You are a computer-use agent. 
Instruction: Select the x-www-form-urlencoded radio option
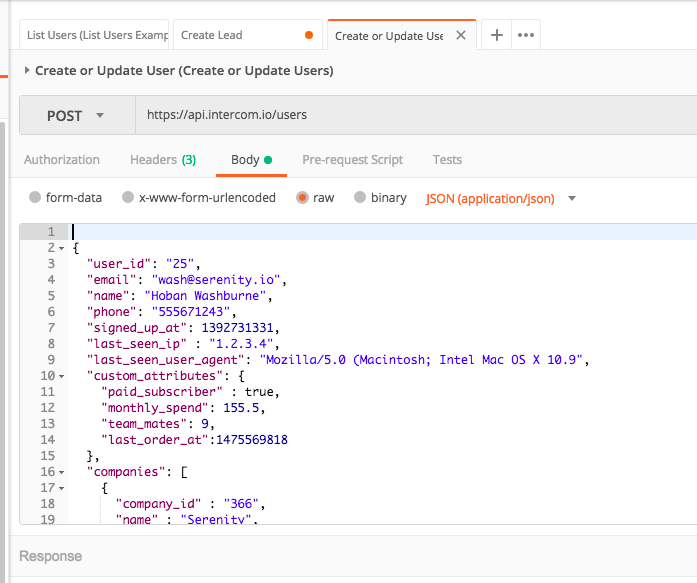pos(128,198)
